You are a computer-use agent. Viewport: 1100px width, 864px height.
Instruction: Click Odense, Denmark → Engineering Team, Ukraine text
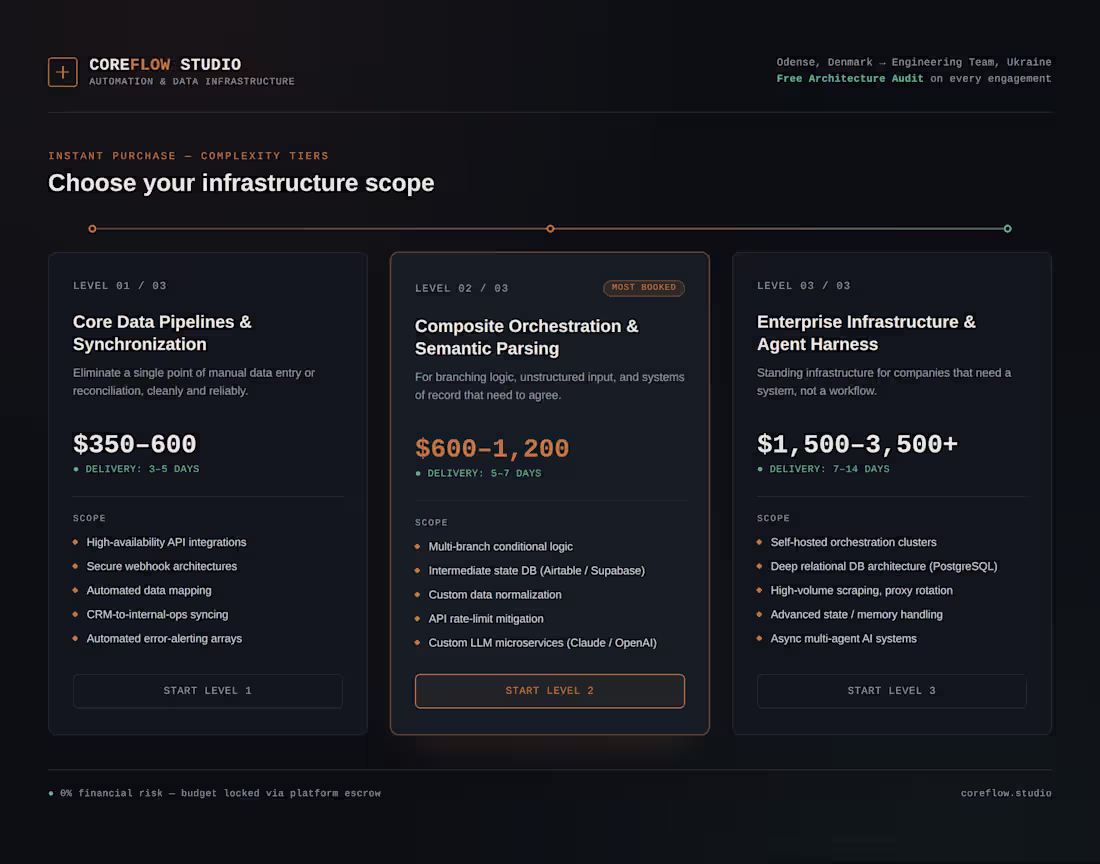pos(913,62)
